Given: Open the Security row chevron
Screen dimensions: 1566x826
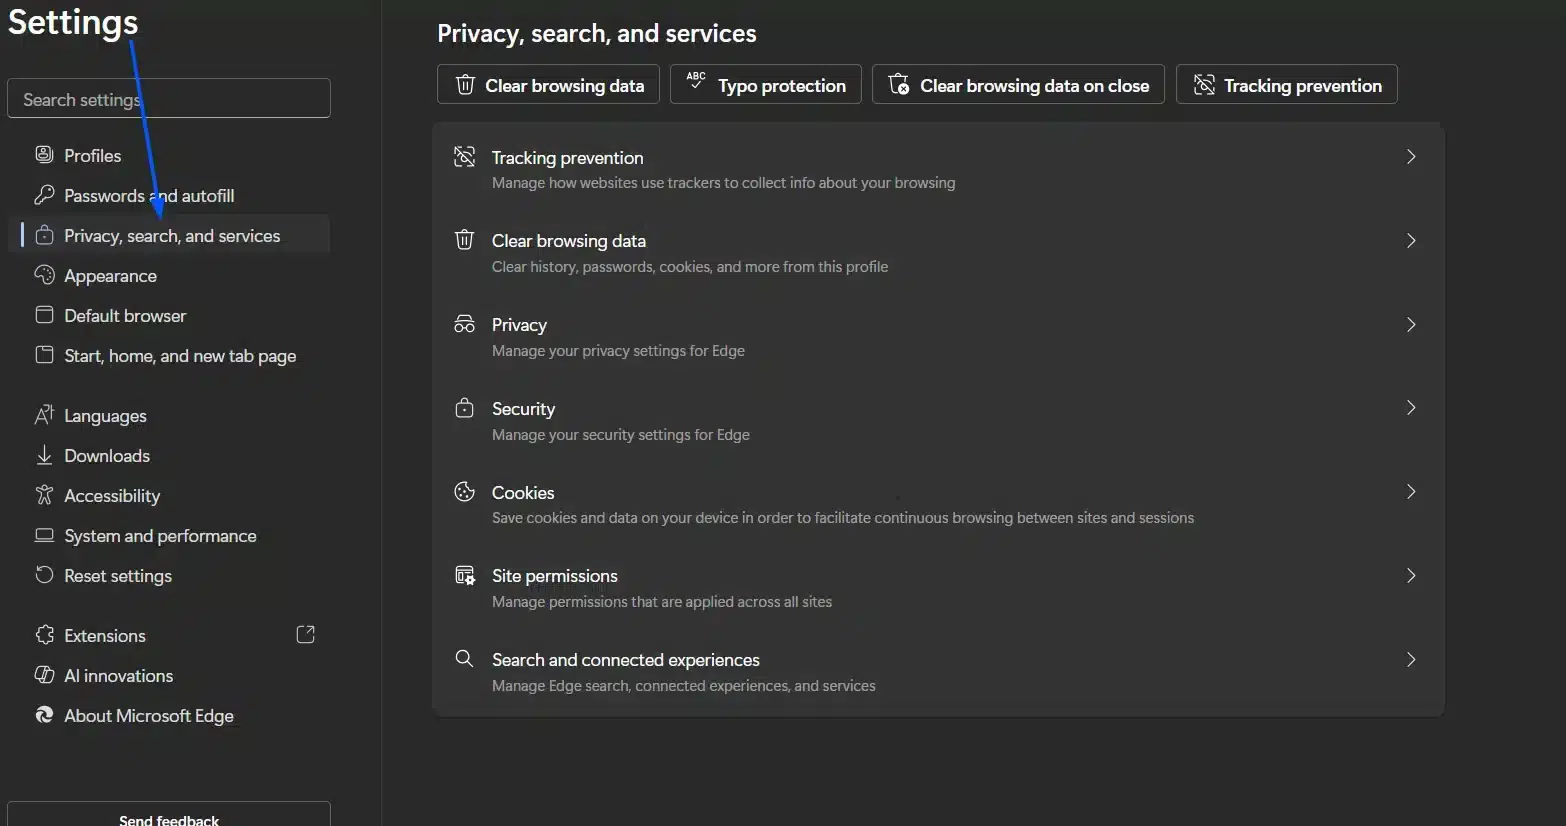Looking at the screenshot, I should coord(1411,407).
